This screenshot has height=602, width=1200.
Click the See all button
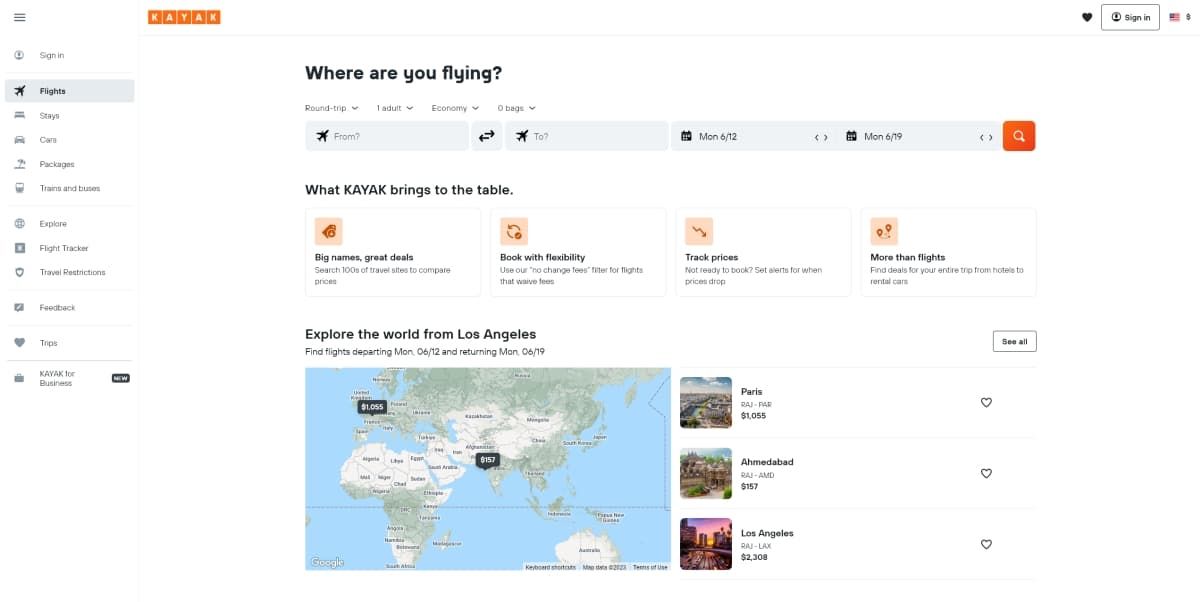(x=1014, y=341)
